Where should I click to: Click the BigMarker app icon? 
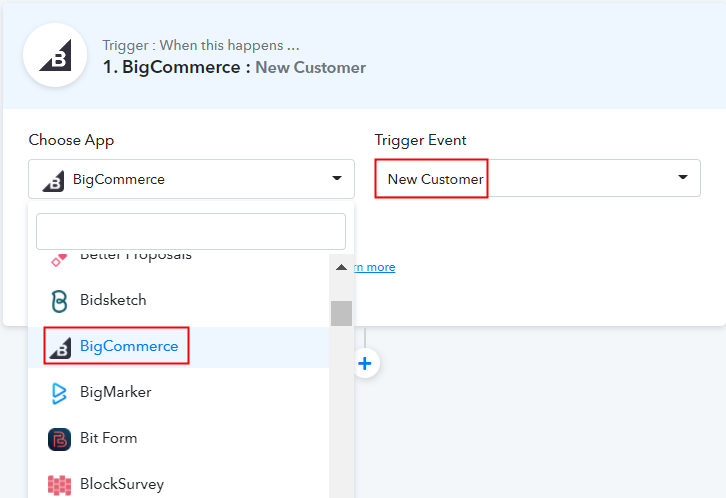[59, 393]
